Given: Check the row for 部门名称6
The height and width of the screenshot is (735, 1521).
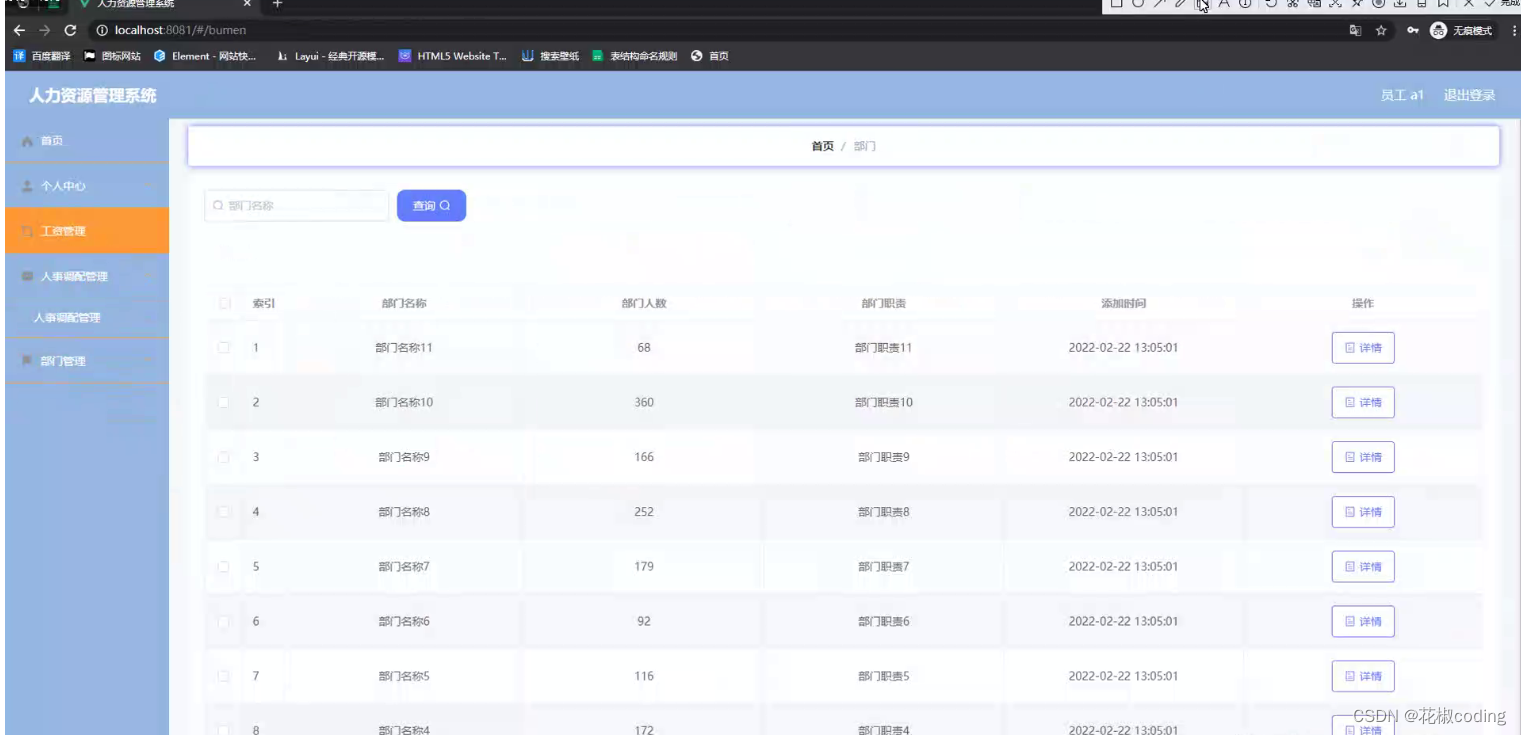Looking at the screenshot, I should click(x=224, y=622).
